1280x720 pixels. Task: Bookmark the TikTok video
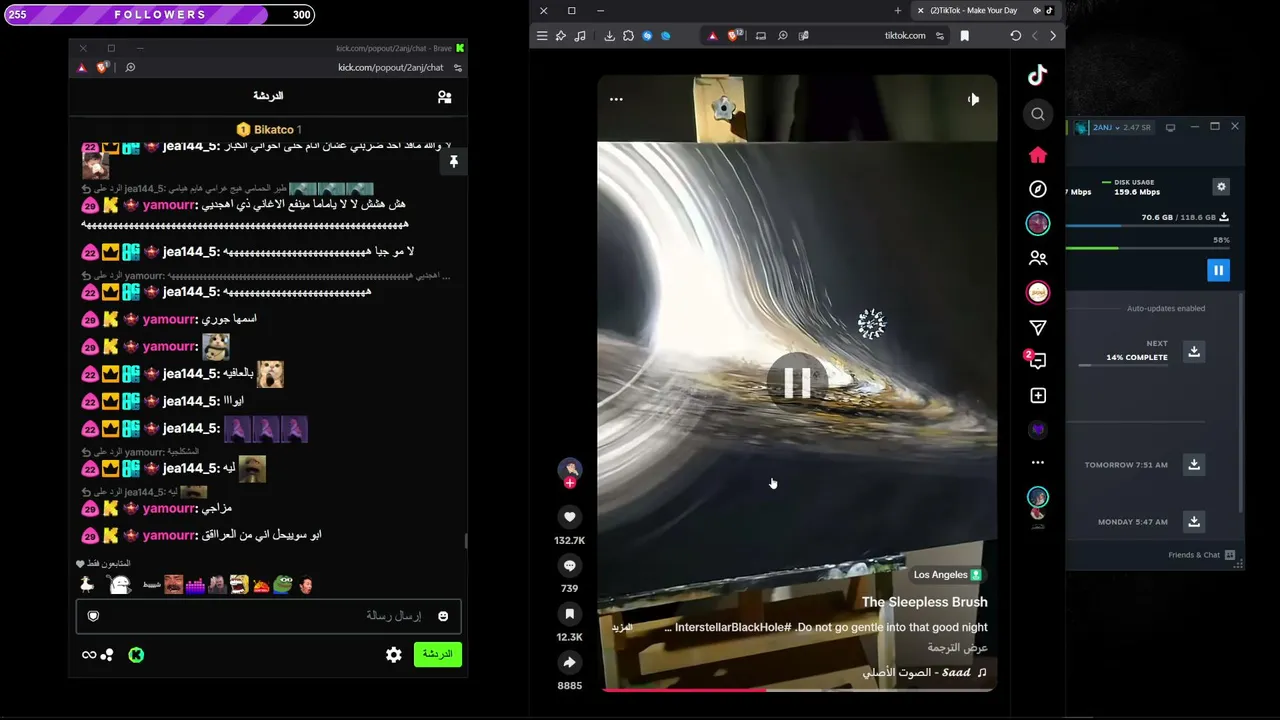[x=570, y=614]
